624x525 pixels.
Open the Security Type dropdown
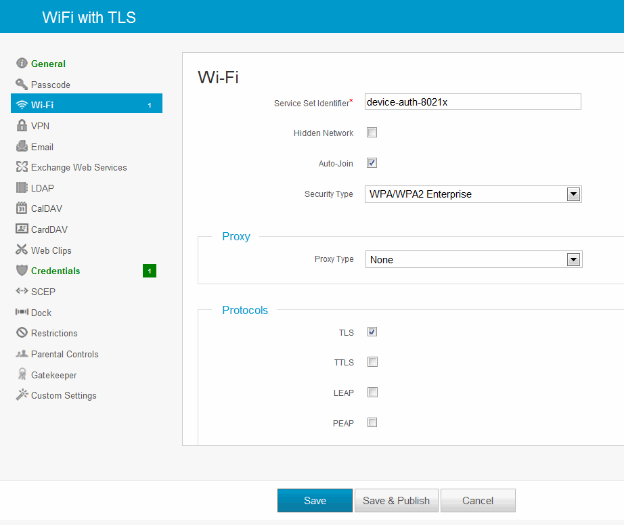point(472,194)
